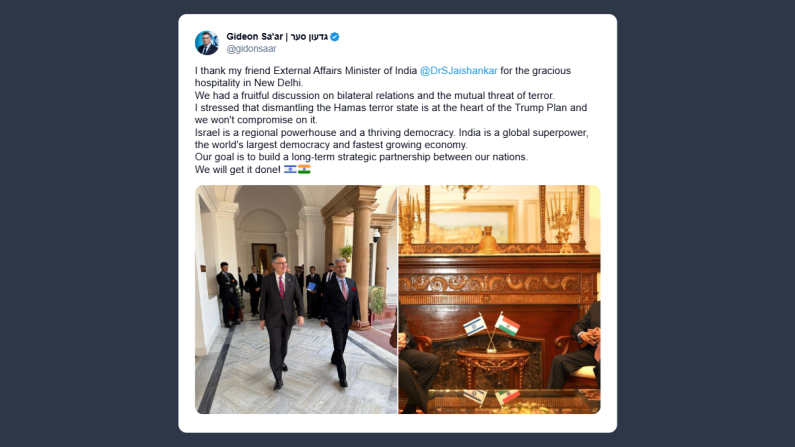
Task: Open Gideon Sa'ar's profile avatar
Action: click(x=207, y=43)
